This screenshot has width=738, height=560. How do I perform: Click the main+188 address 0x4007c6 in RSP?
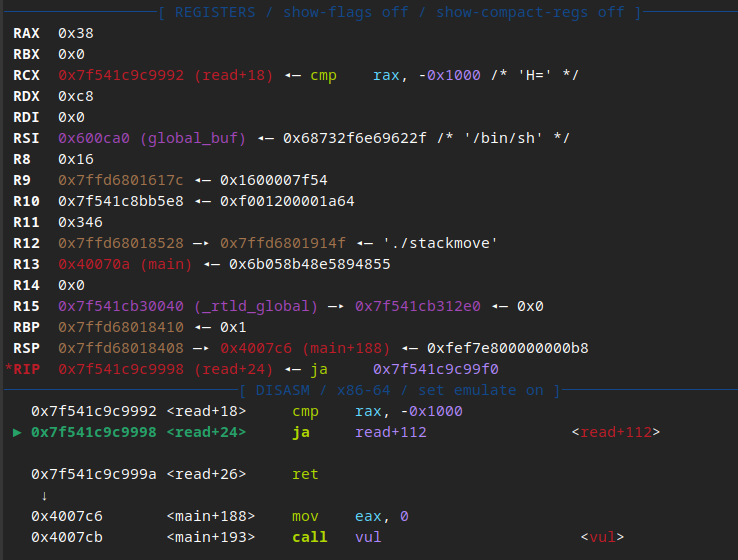point(256,349)
